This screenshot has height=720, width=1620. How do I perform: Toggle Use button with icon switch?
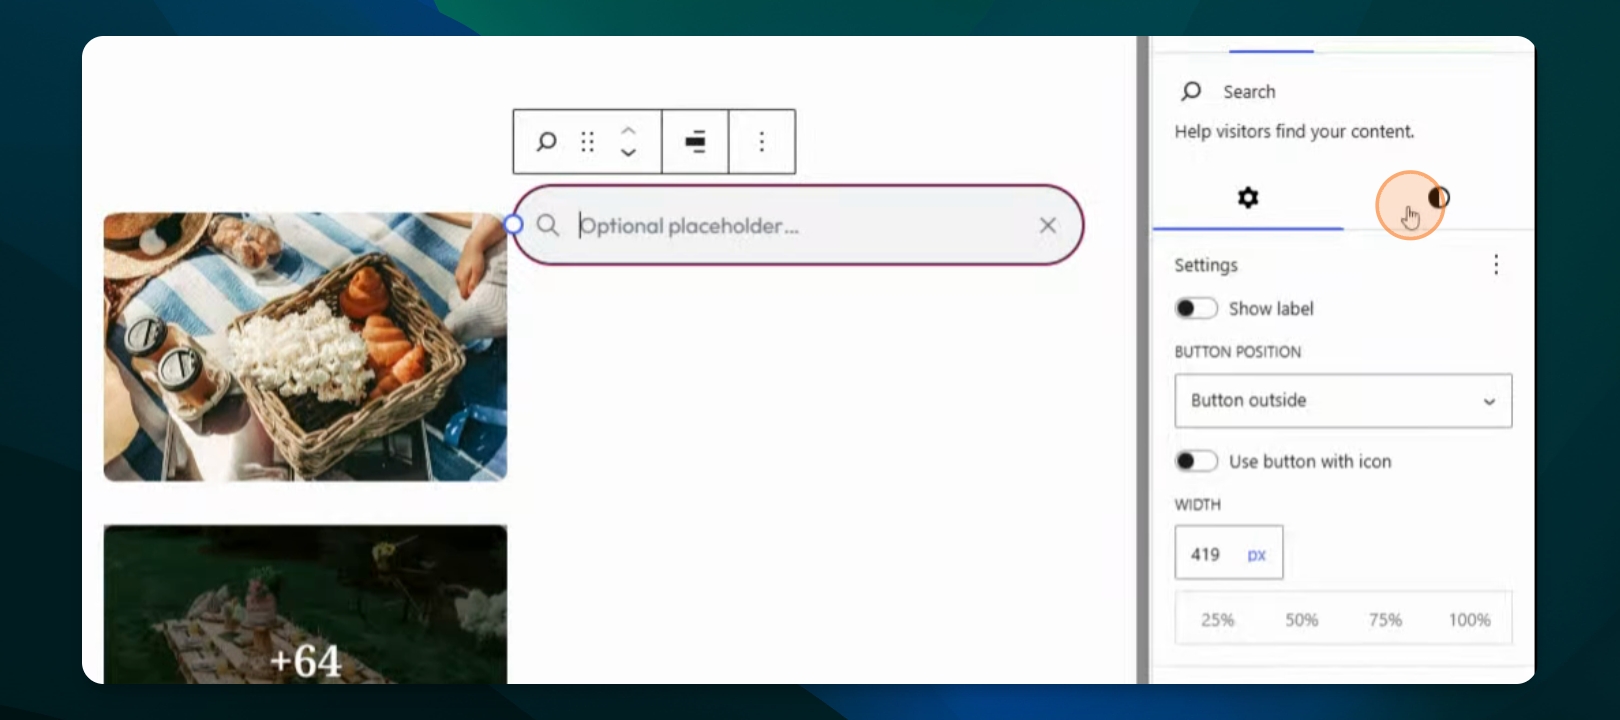point(1196,461)
